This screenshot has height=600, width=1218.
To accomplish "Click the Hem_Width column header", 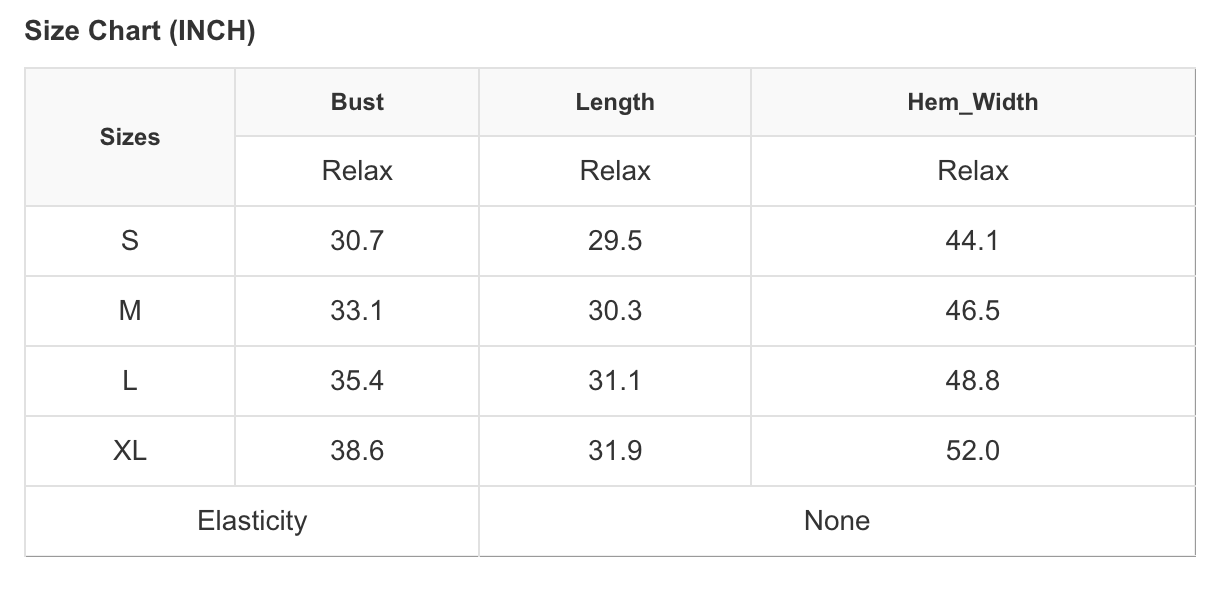I will coord(973,102).
